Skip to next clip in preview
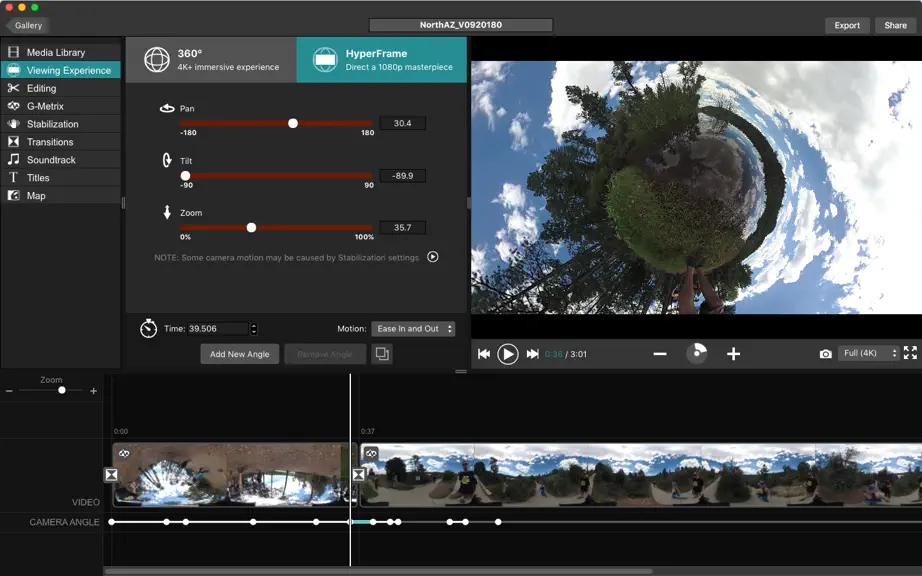Viewport: 922px width, 576px height. pyautogui.click(x=532, y=354)
